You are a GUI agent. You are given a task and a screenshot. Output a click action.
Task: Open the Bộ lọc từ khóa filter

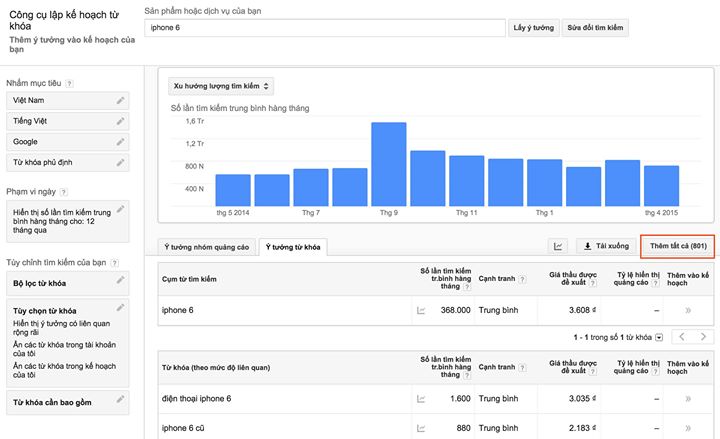[x=68, y=283]
